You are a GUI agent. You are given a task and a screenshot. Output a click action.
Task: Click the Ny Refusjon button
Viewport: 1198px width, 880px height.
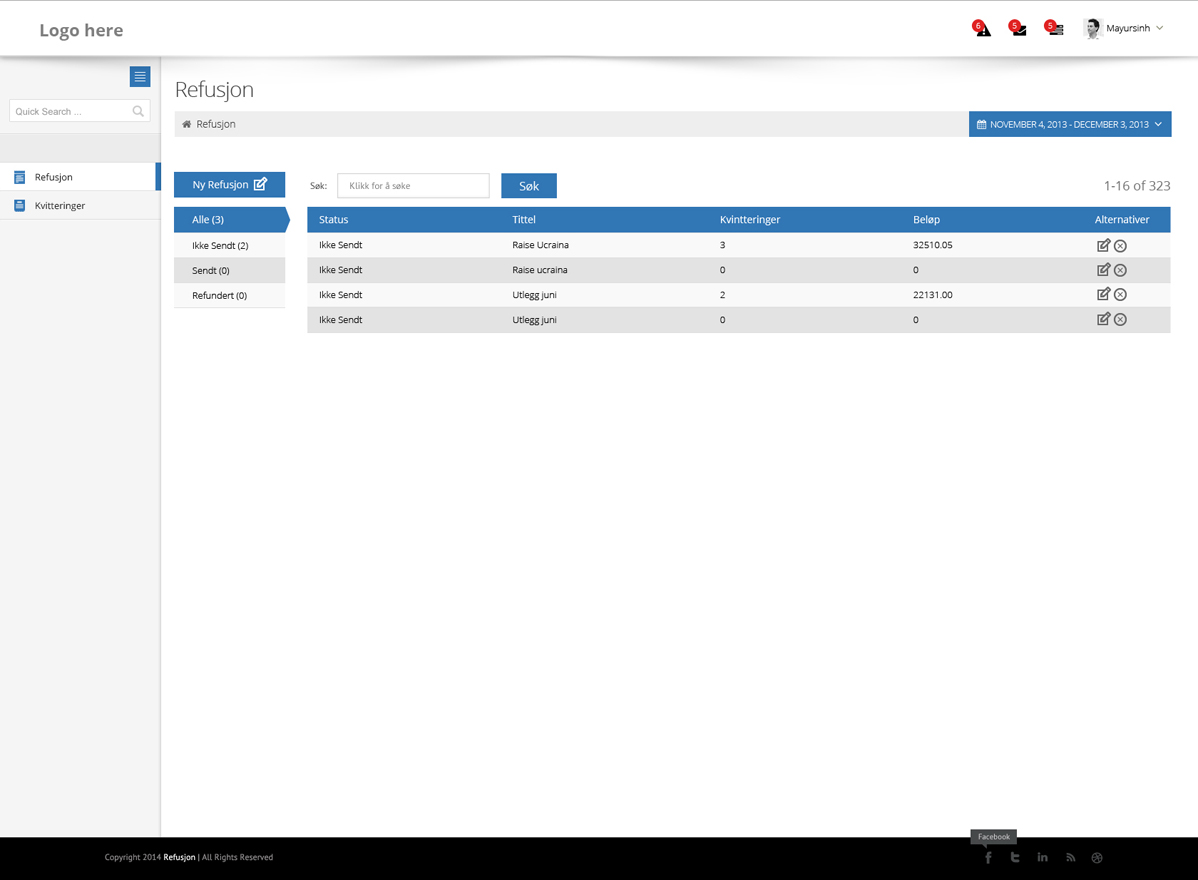(229, 185)
